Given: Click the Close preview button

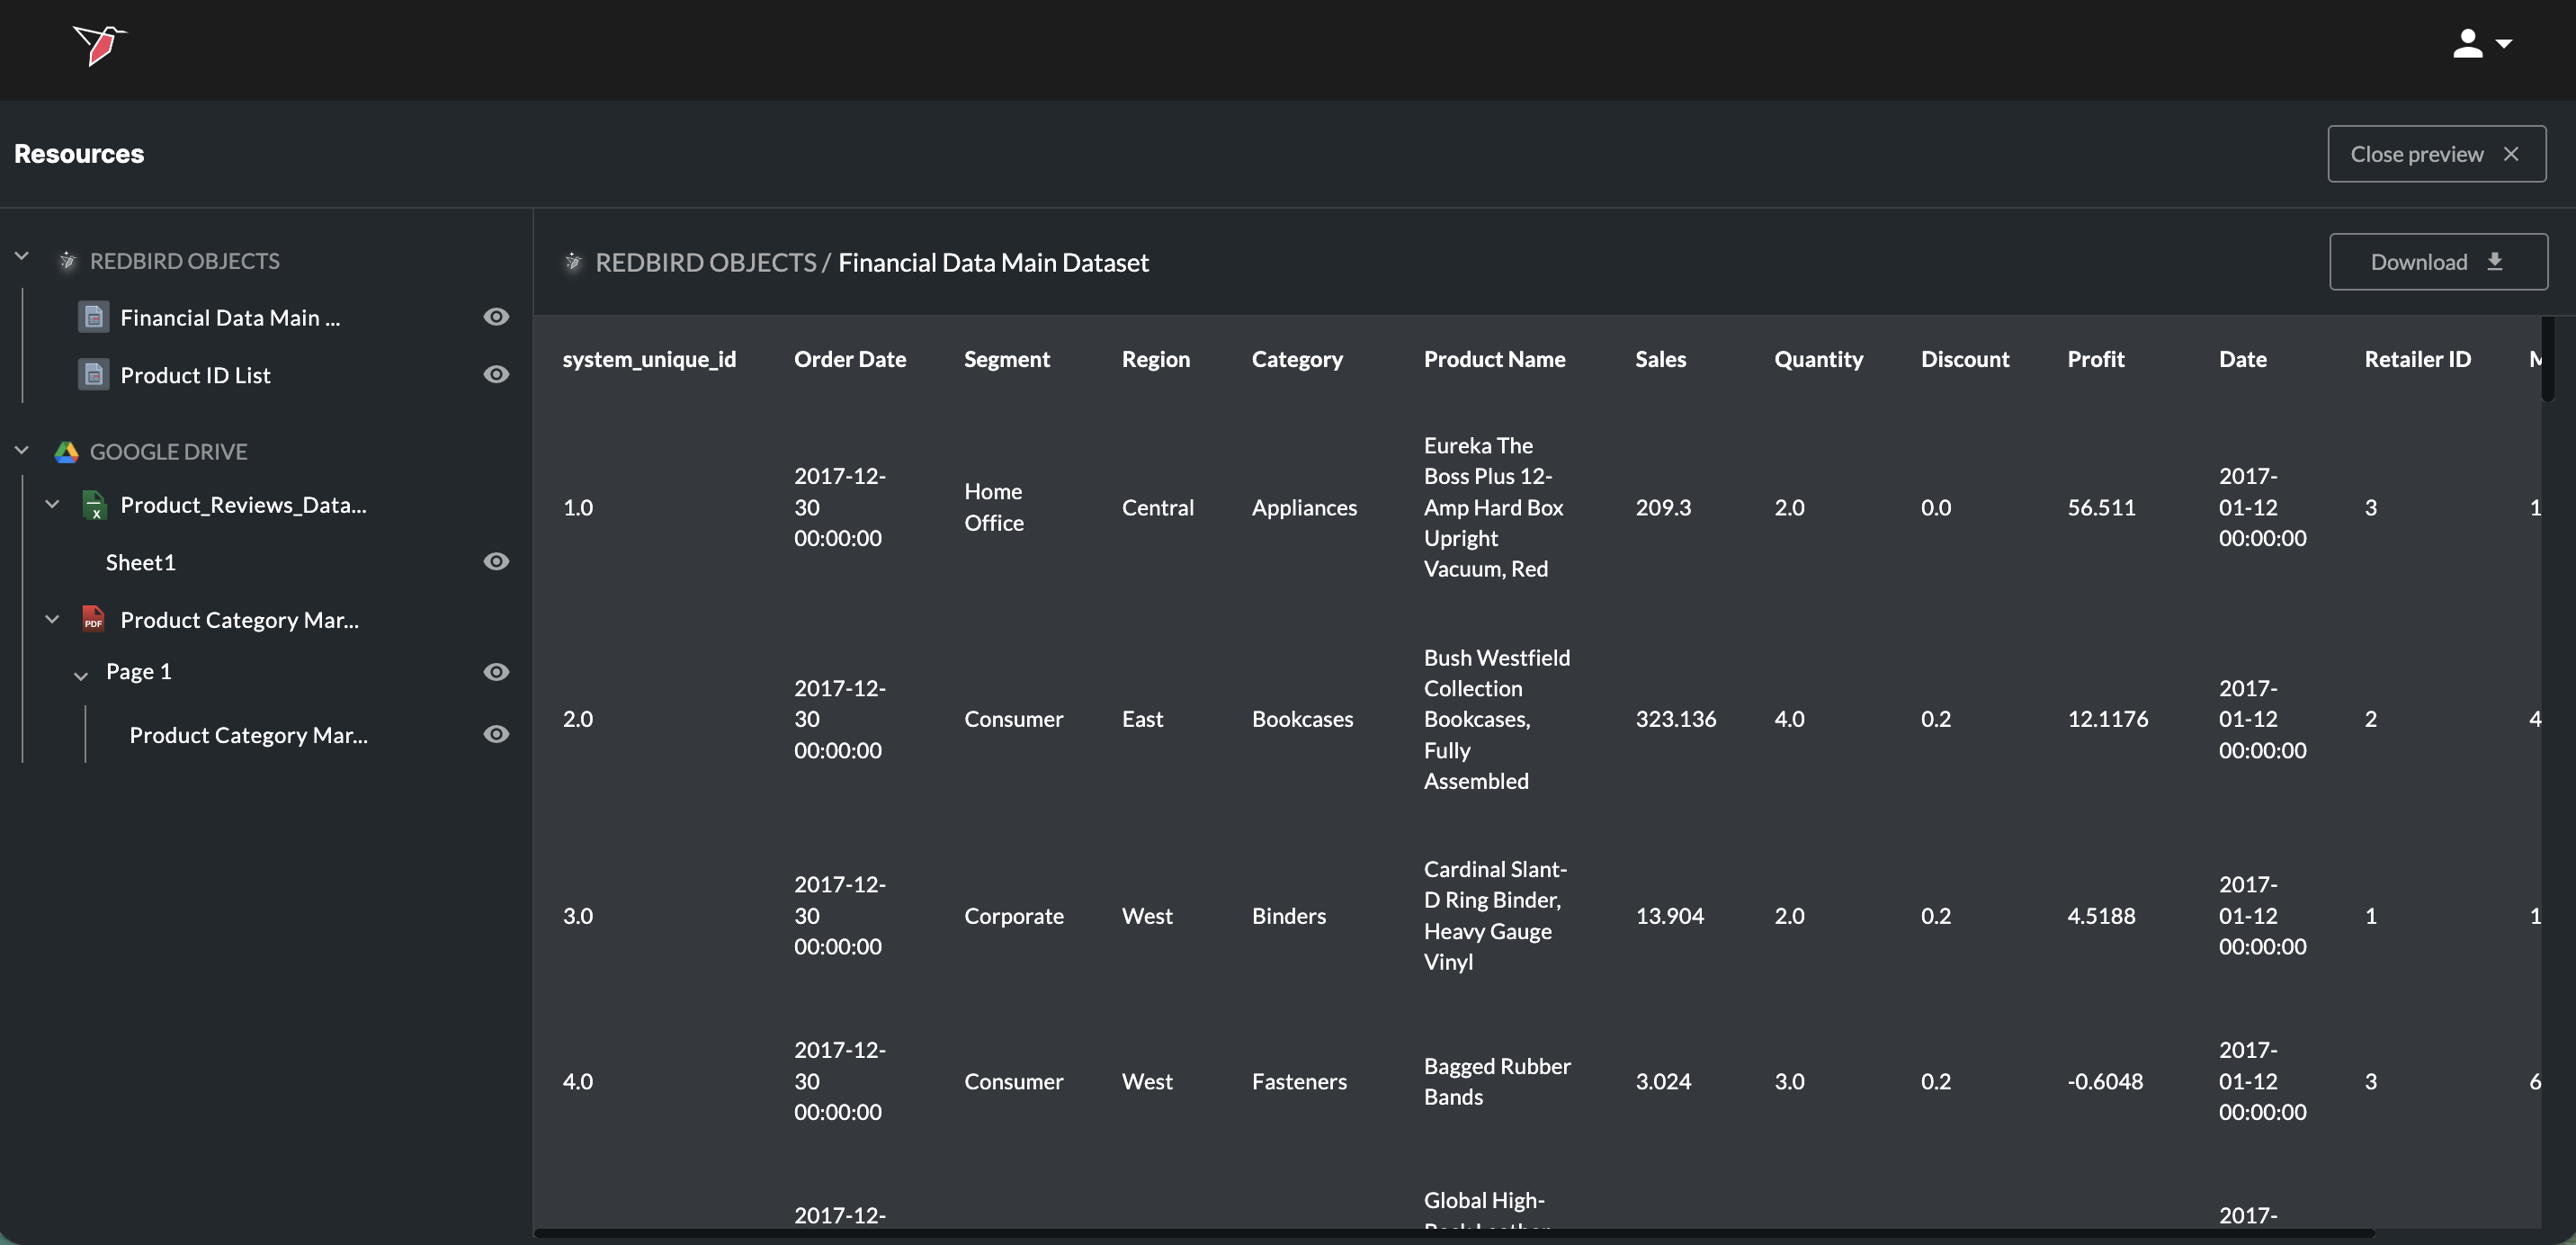Looking at the screenshot, I should 2435,154.
